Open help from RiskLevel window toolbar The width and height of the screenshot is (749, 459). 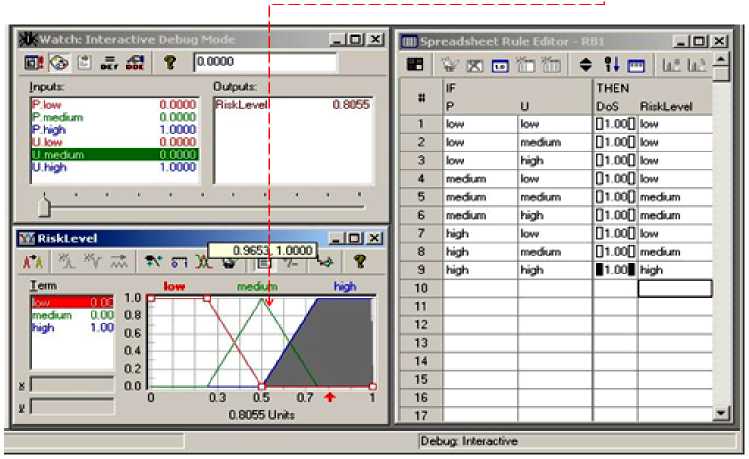coord(359,261)
